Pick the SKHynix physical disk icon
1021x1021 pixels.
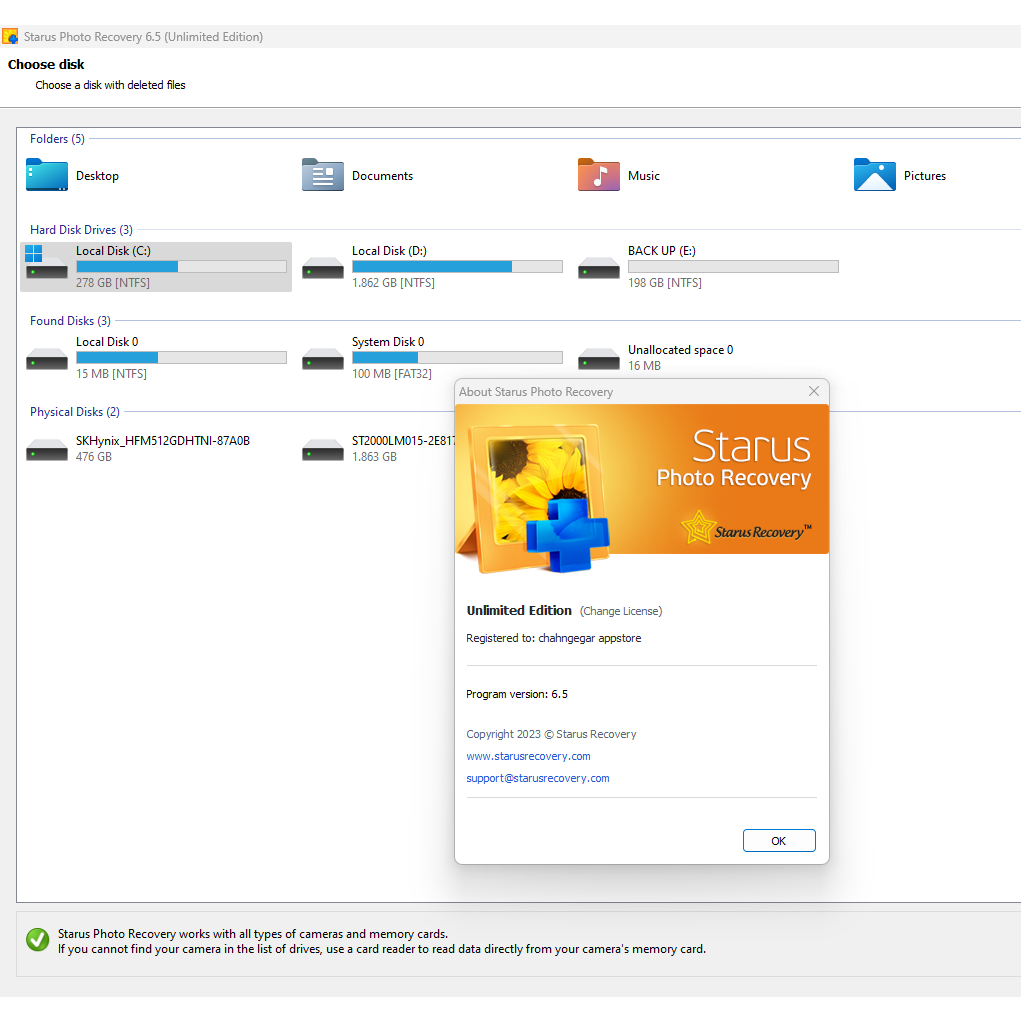coord(47,449)
